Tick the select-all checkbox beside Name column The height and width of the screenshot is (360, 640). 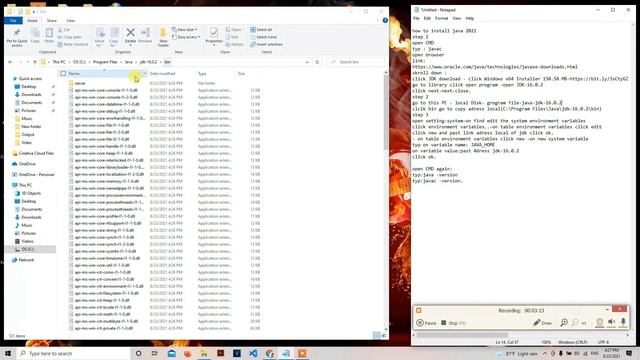63,73
